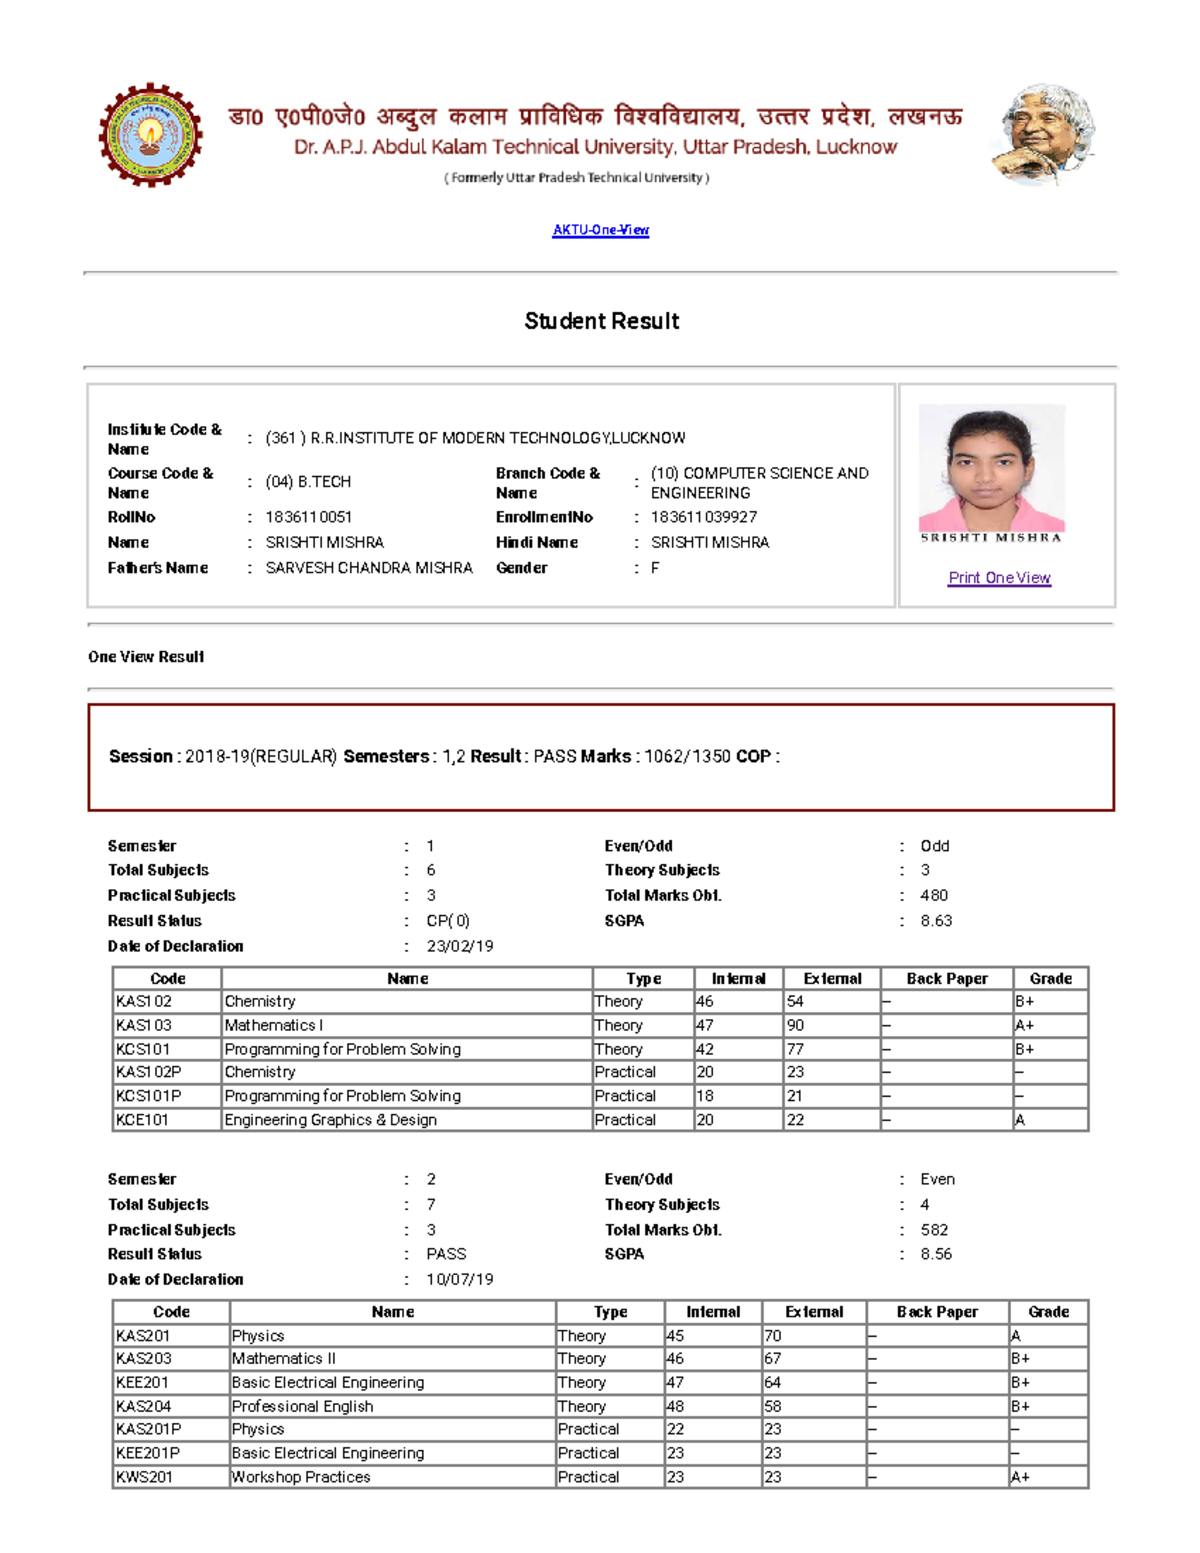Click the Workshop Practices A+ grade cell
Viewport: 1200px width, 1553px height.
[x=1021, y=1476]
